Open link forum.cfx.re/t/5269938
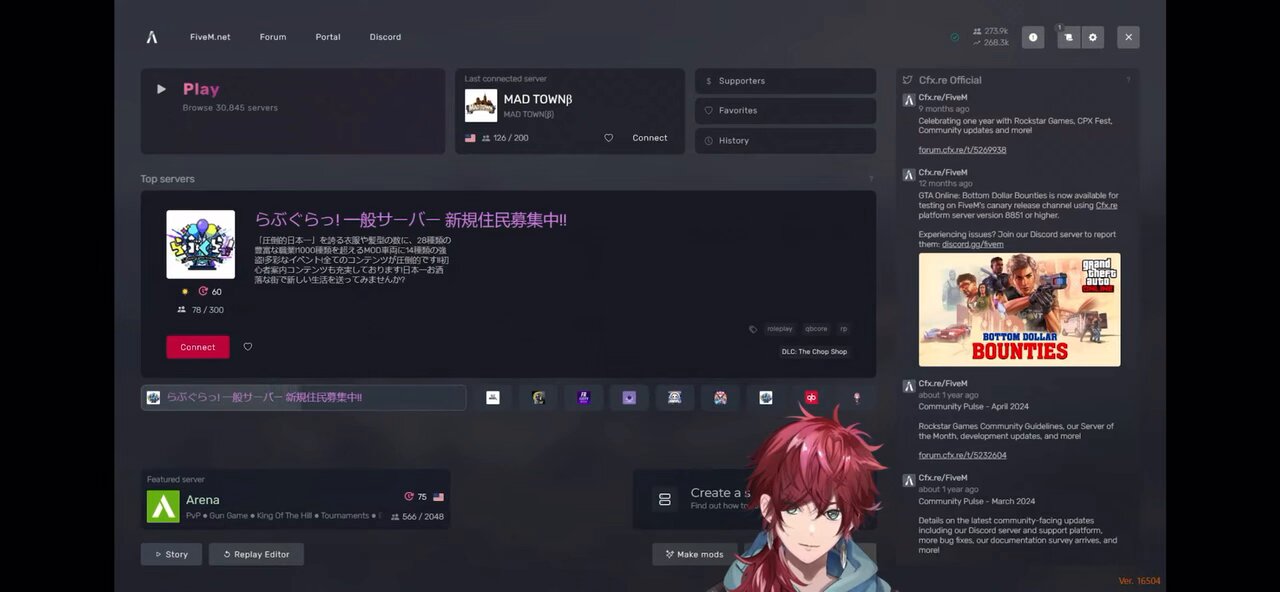This screenshot has height=592, width=1280. (x=962, y=150)
